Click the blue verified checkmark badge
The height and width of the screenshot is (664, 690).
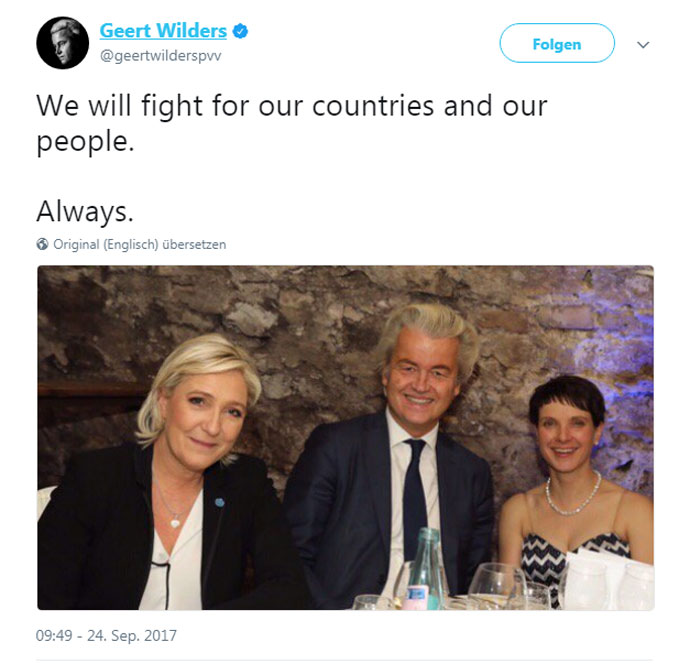coord(240,31)
